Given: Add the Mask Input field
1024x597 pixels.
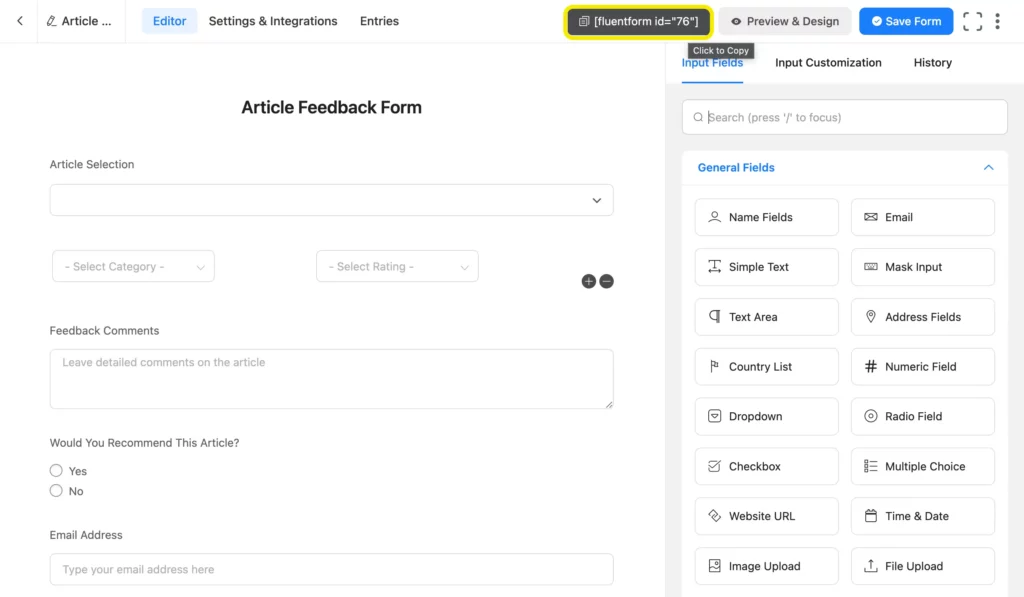Looking at the screenshot, I should click(x=923, y=266).
